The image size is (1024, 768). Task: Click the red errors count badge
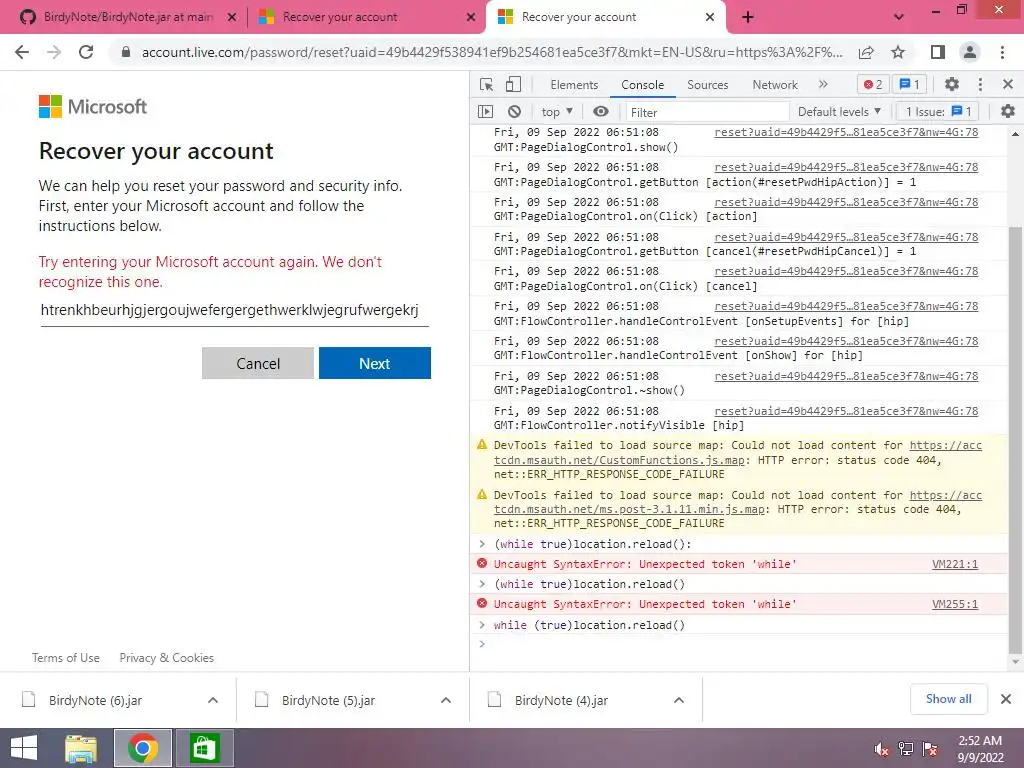click(x=872, y=84)
